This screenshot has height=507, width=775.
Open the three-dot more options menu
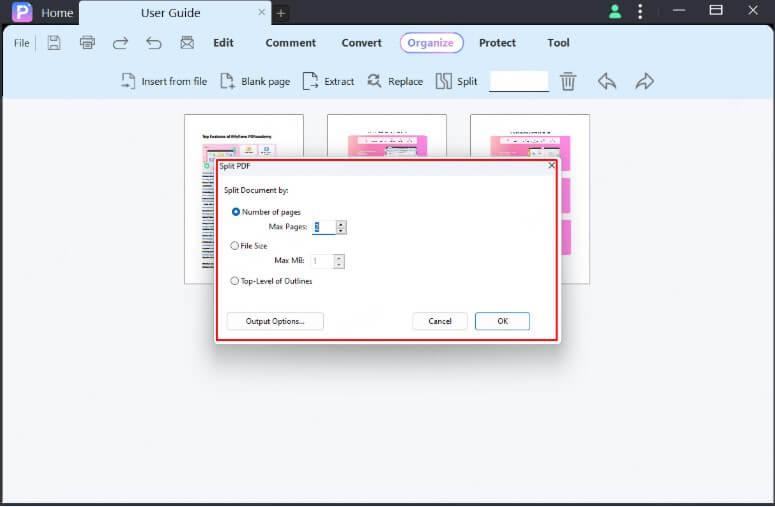coord(640,11)
